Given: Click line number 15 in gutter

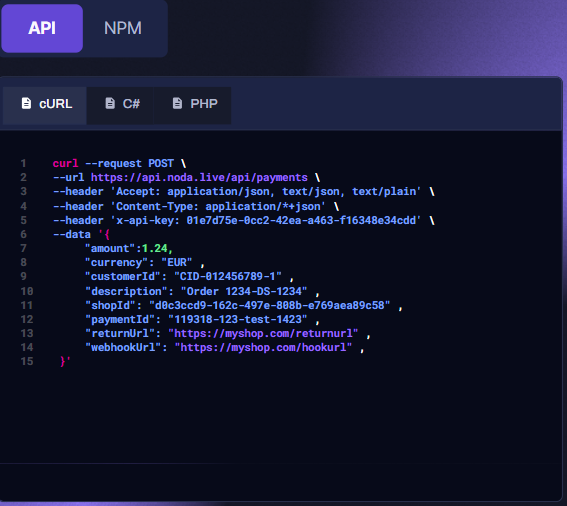Looking at the screenshot, I should (x=27, y=361).
